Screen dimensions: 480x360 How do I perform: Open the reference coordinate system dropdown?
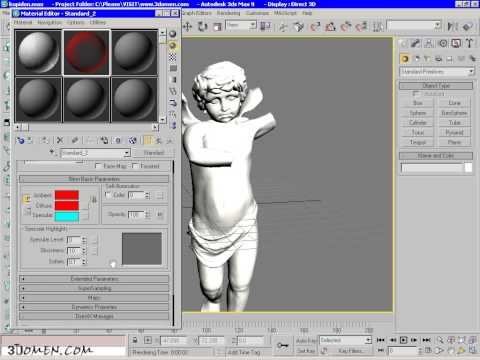point(253,25)
